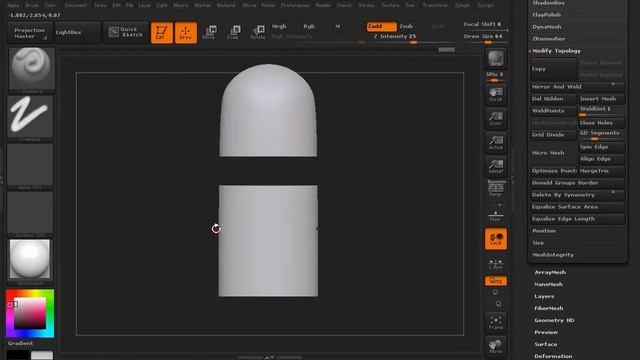Click the Move view icon on right shelf
Image resolution: width=640 pixels, height=360 pixels.
(x=496, y=346)
